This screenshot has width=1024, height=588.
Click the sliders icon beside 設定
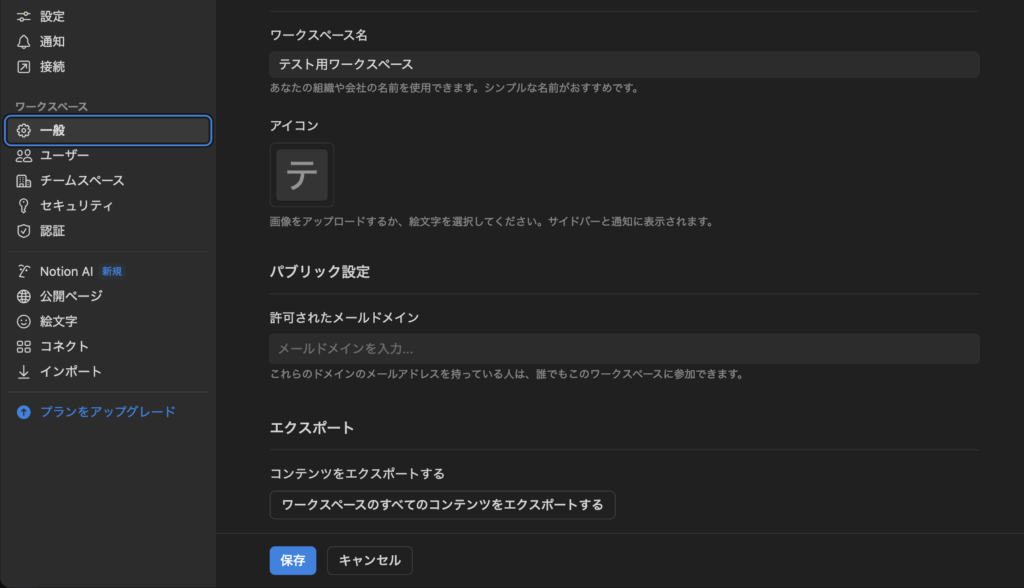24,16
